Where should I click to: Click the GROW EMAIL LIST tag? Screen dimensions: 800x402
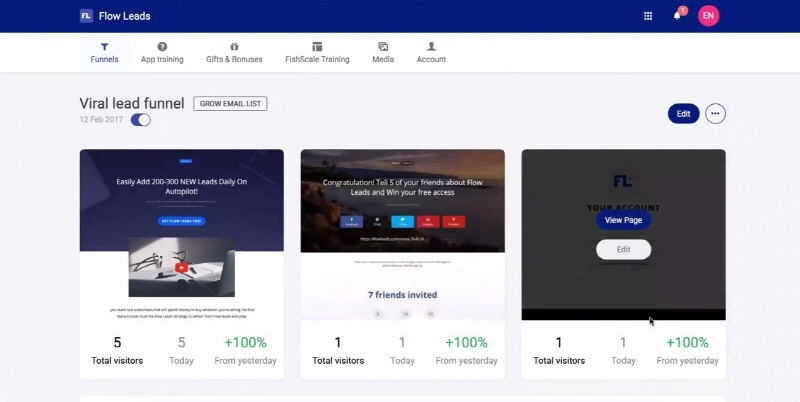230,104
